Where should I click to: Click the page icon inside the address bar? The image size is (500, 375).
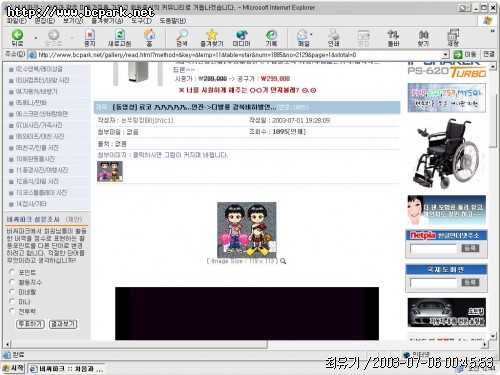[x=32, y=55]
